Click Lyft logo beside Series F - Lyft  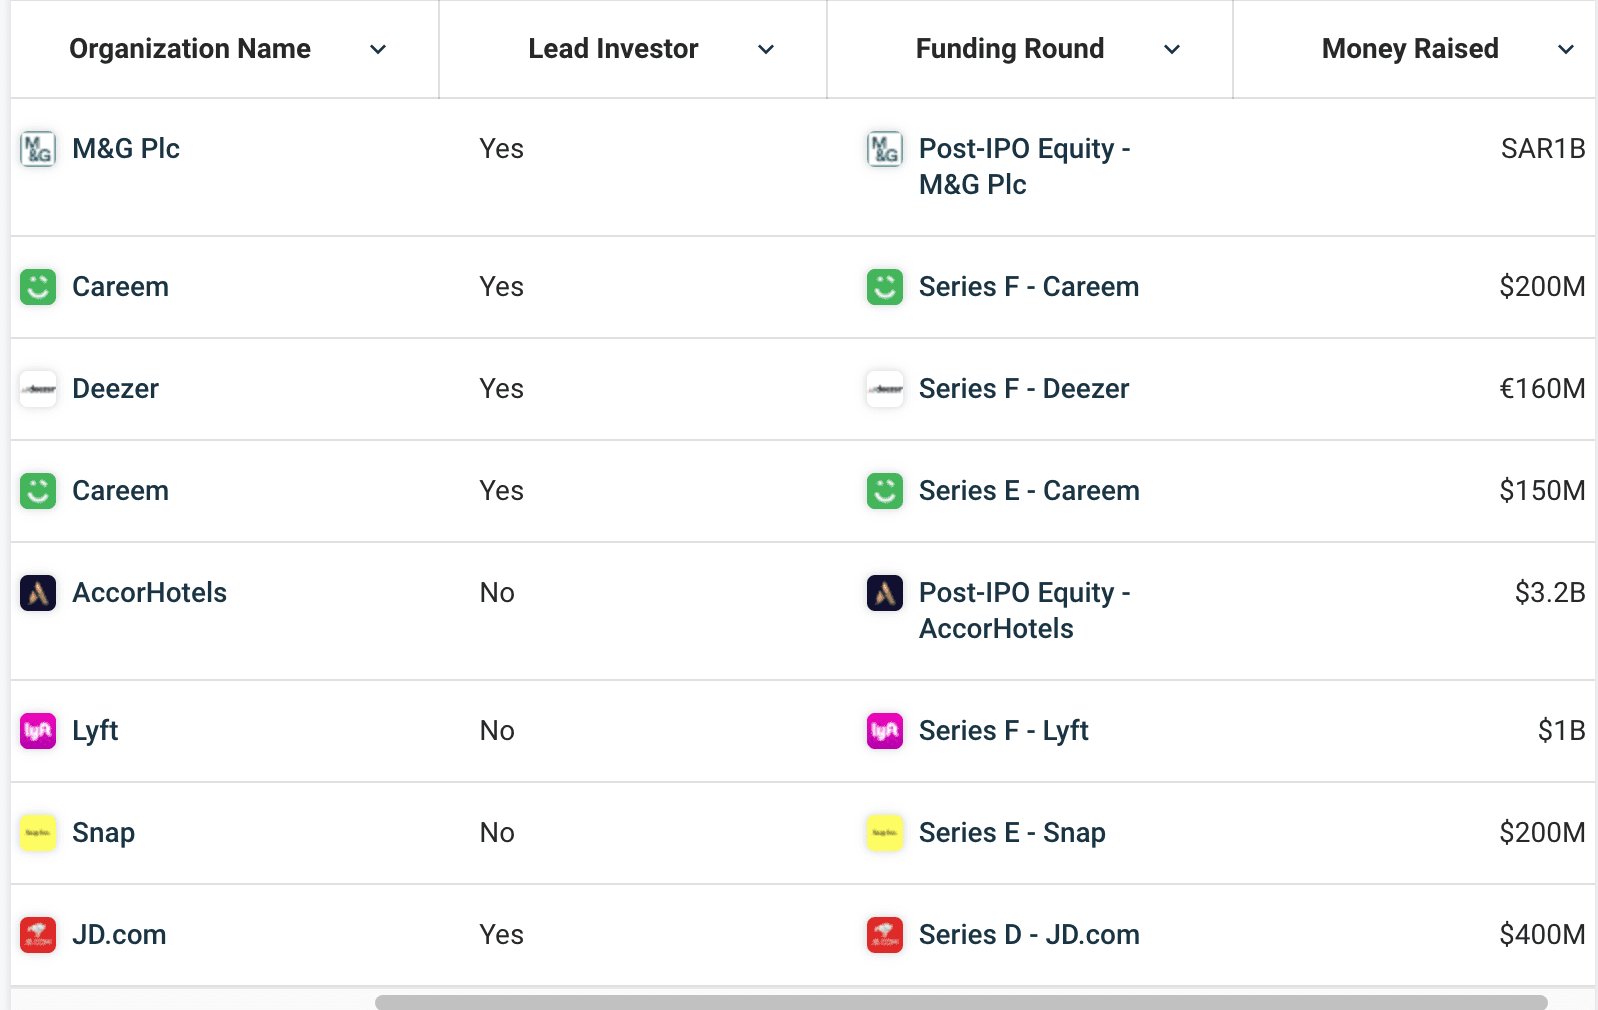(885, 731)
